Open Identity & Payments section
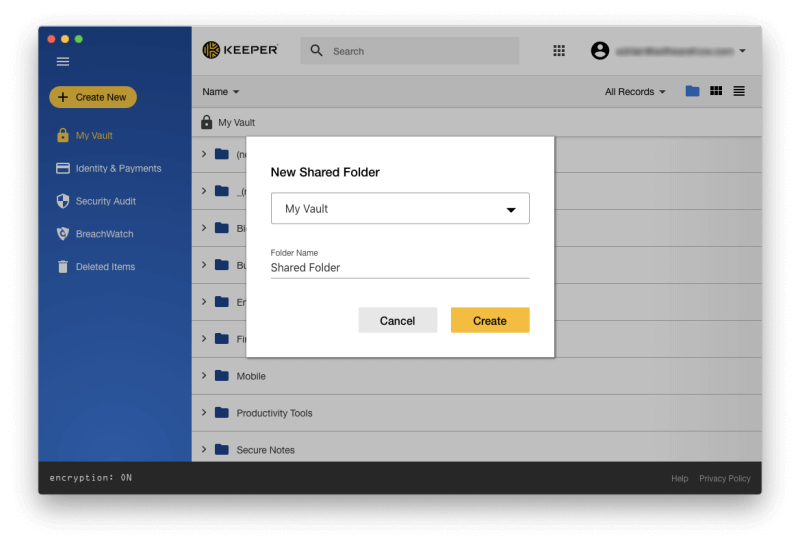800x545 pixels. coord(118,168)
